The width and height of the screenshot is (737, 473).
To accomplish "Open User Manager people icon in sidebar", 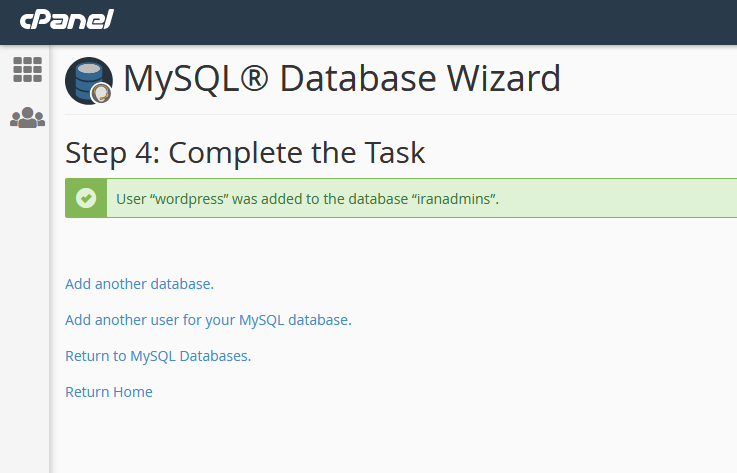I will click(x=27, y=118).
